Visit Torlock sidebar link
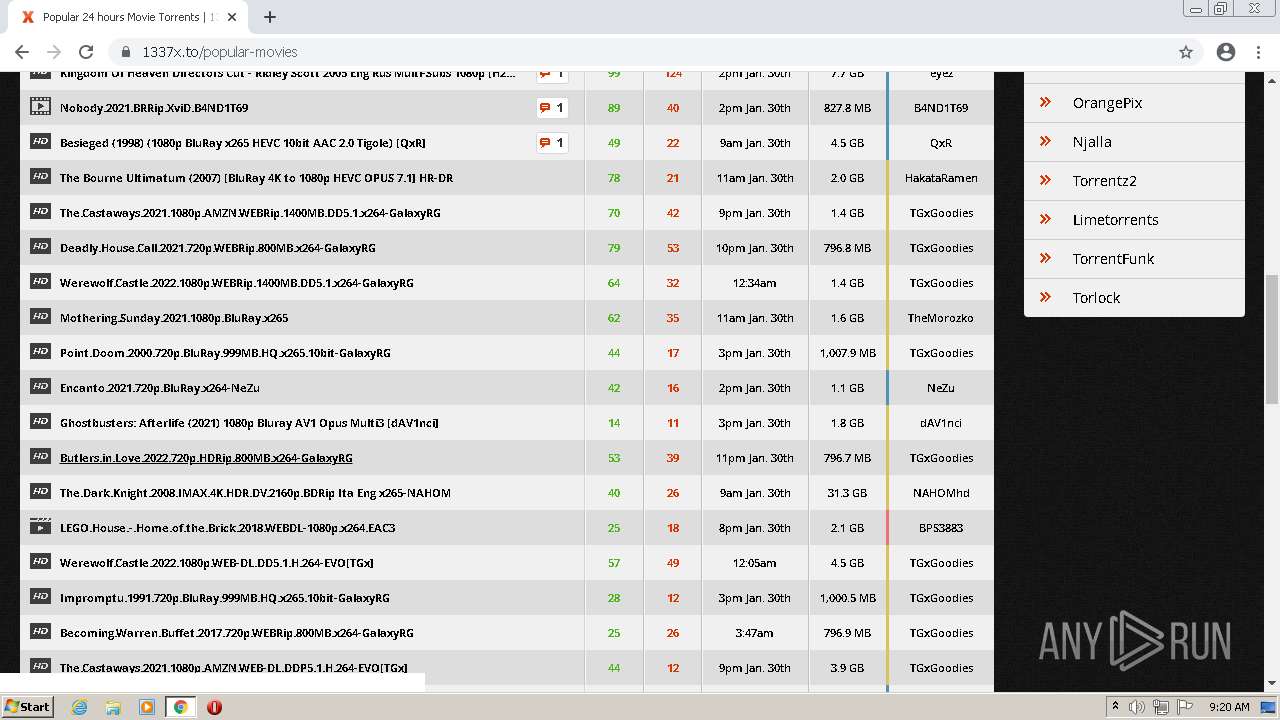This screenshot has width=1280, height=720. click(1096, 298)
